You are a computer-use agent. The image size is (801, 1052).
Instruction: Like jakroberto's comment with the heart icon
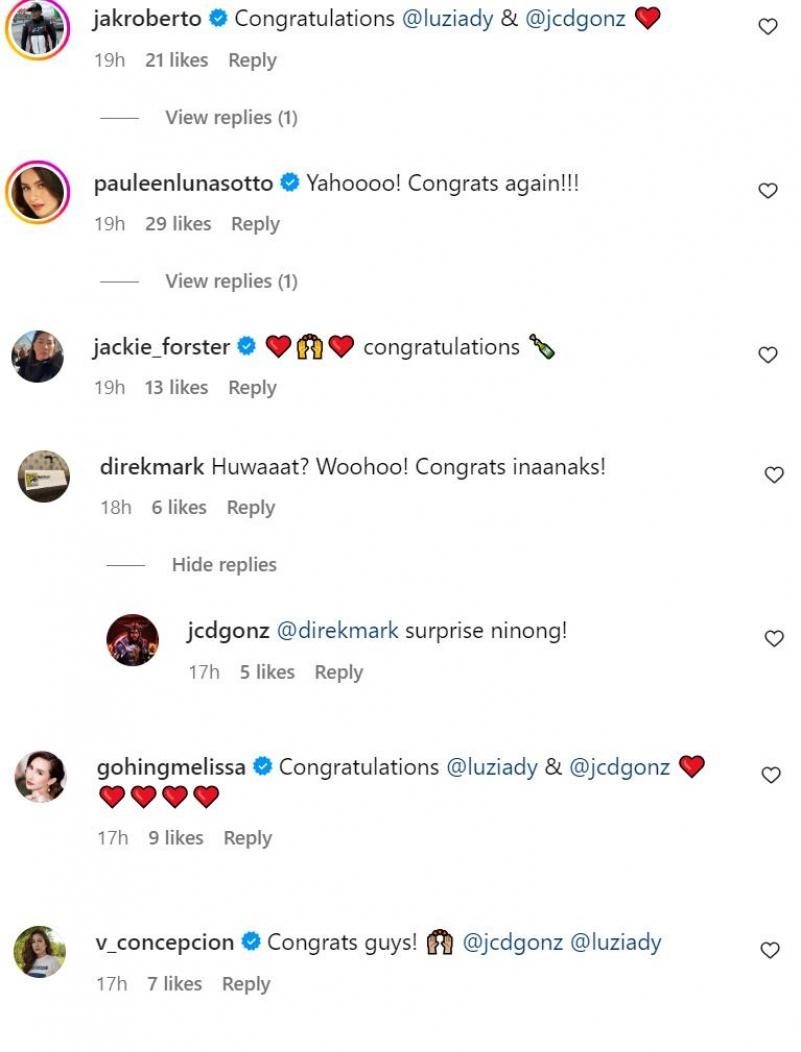pos(768,27)
